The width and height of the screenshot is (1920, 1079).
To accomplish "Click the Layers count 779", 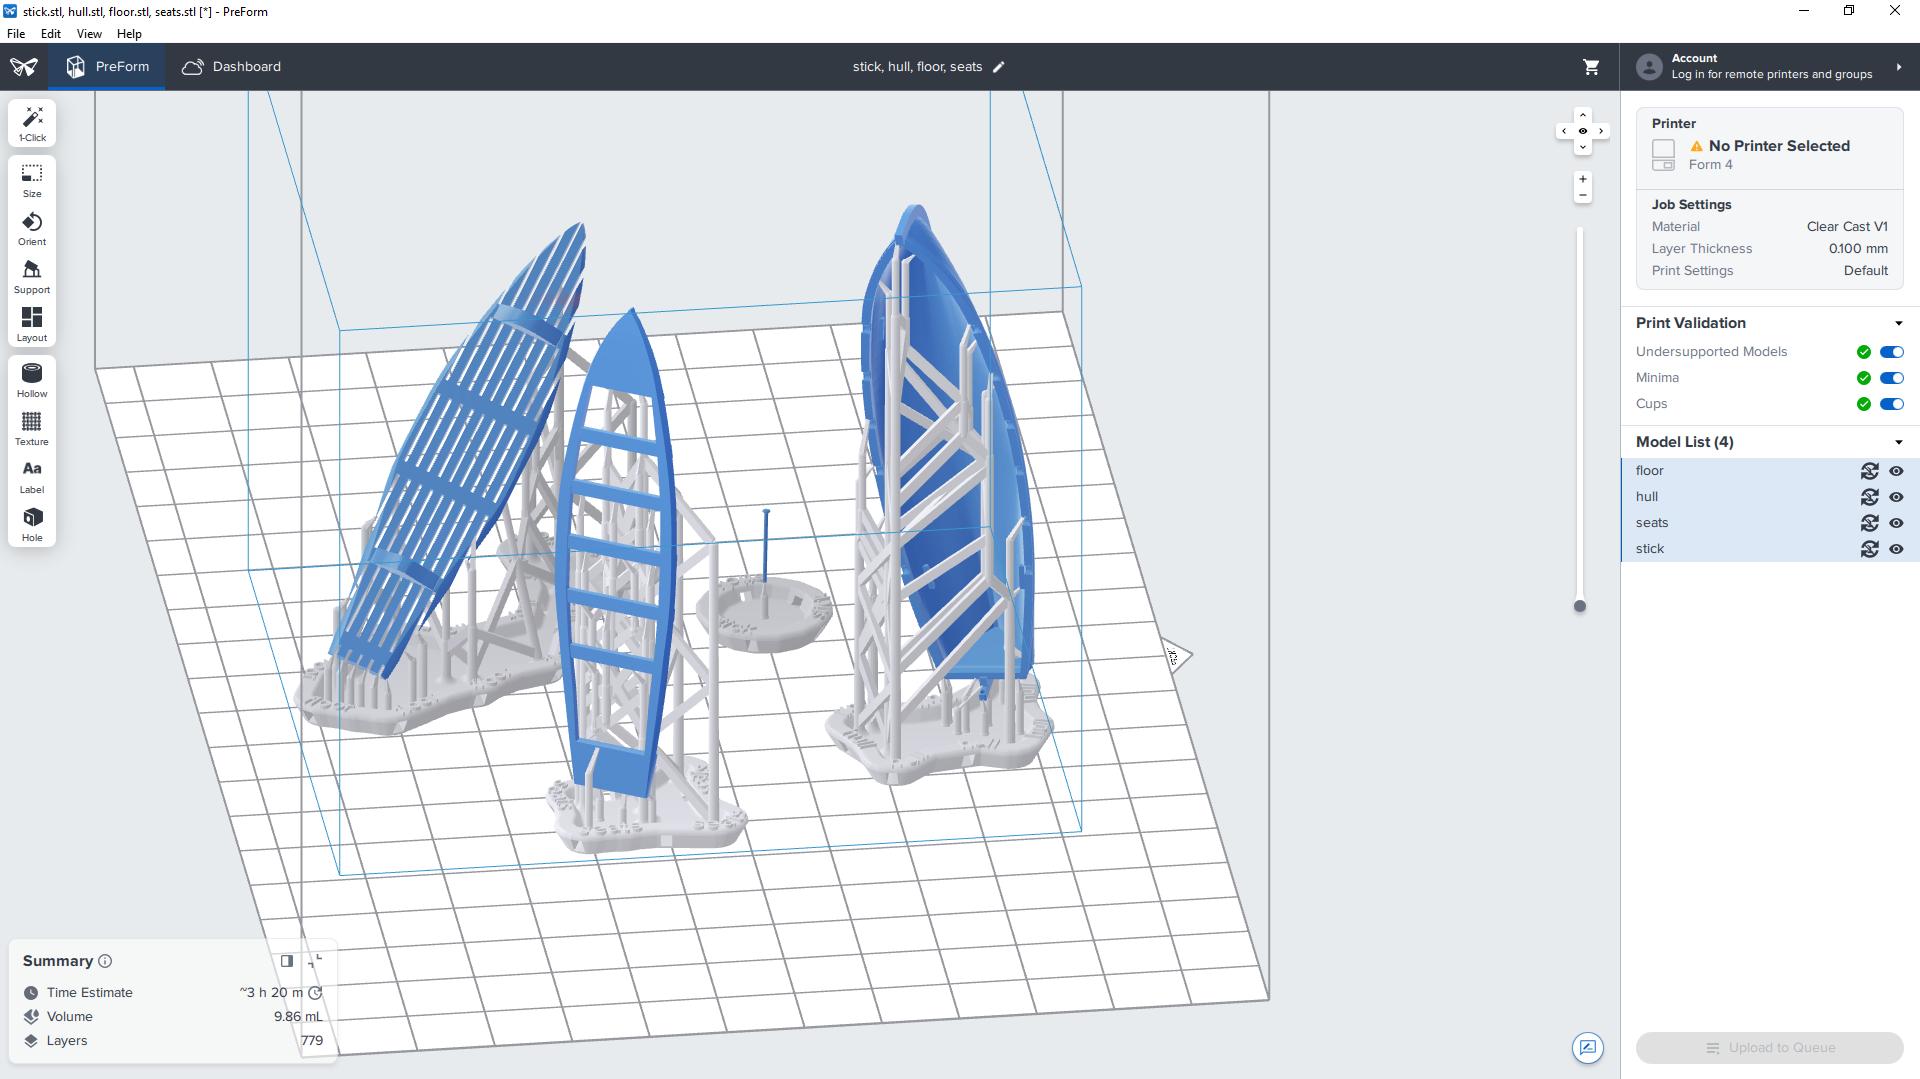I will tap(311, 1041).
